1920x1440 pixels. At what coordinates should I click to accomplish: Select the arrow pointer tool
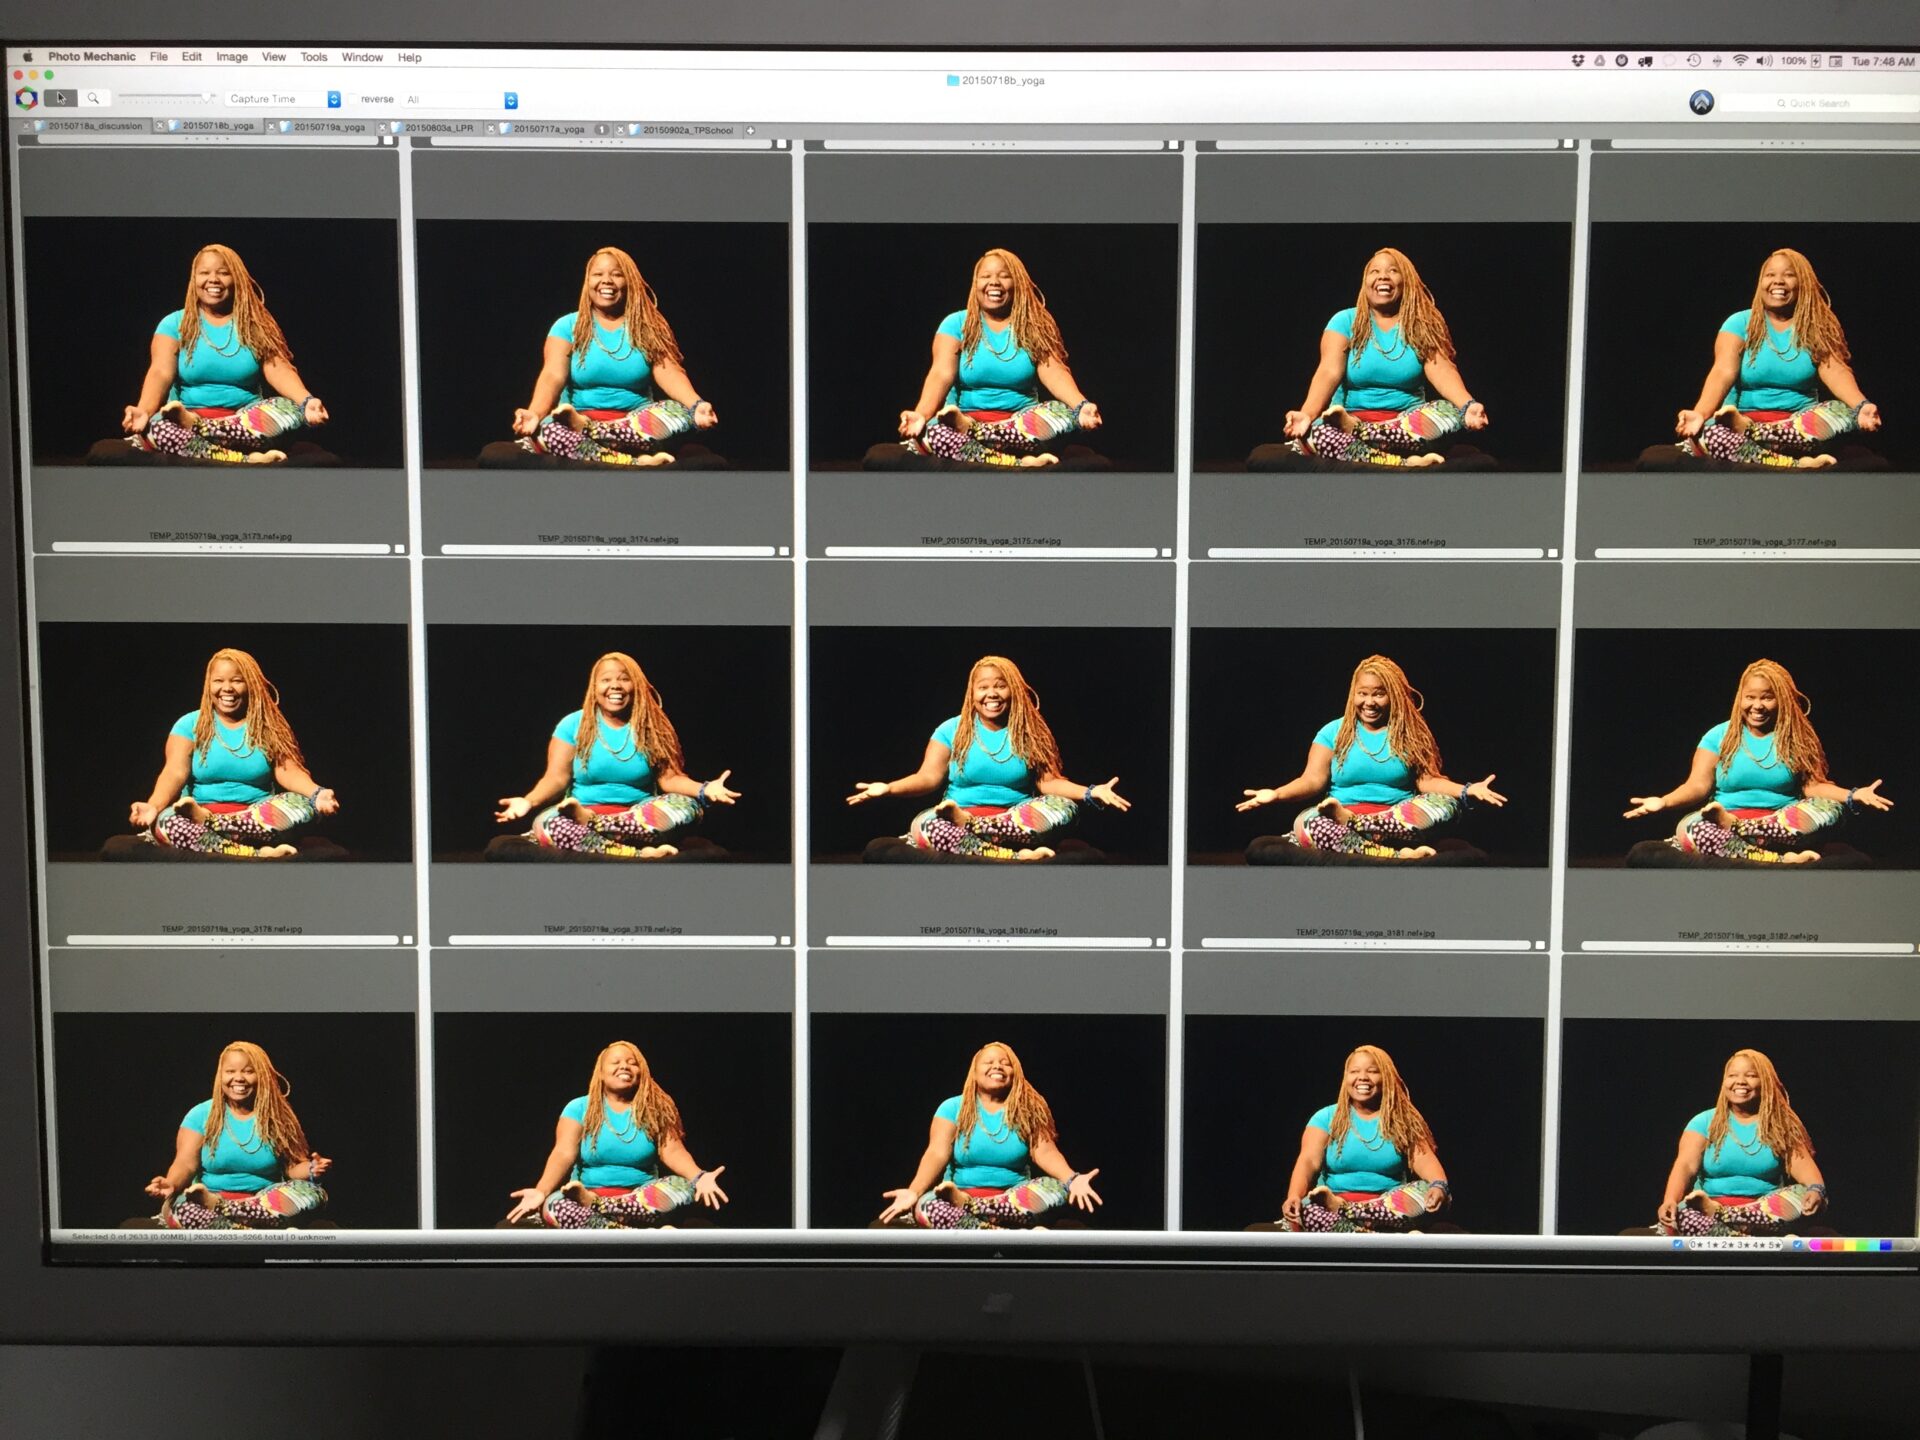coord(60,98)
